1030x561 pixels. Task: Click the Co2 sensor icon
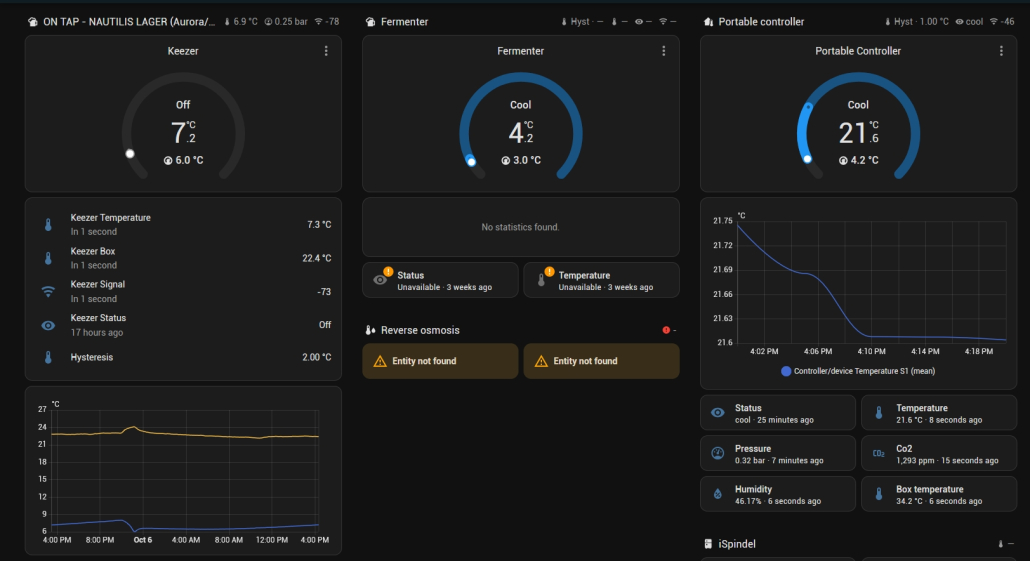coord(878,454)
